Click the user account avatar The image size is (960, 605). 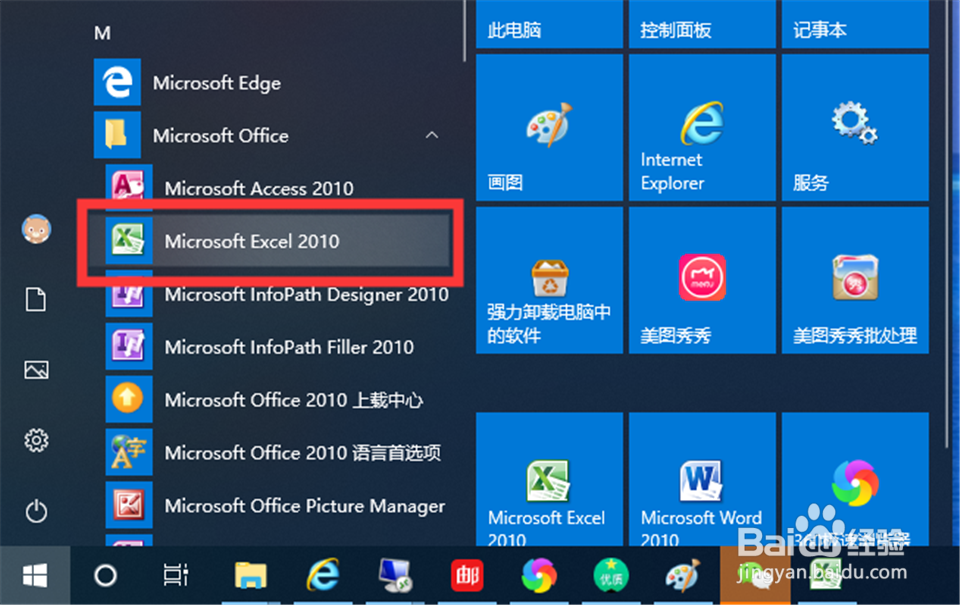pyautogui.click(x=36, y=229)
